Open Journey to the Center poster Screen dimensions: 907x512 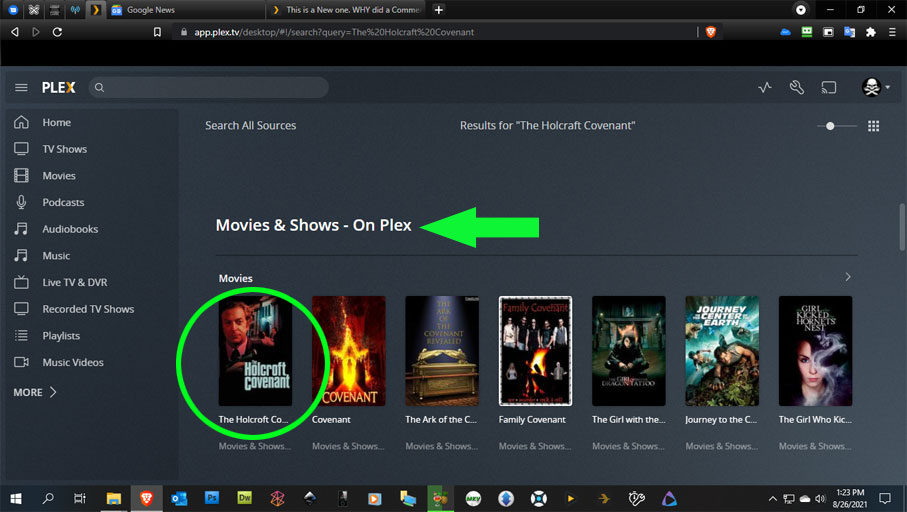click(722, 351)
